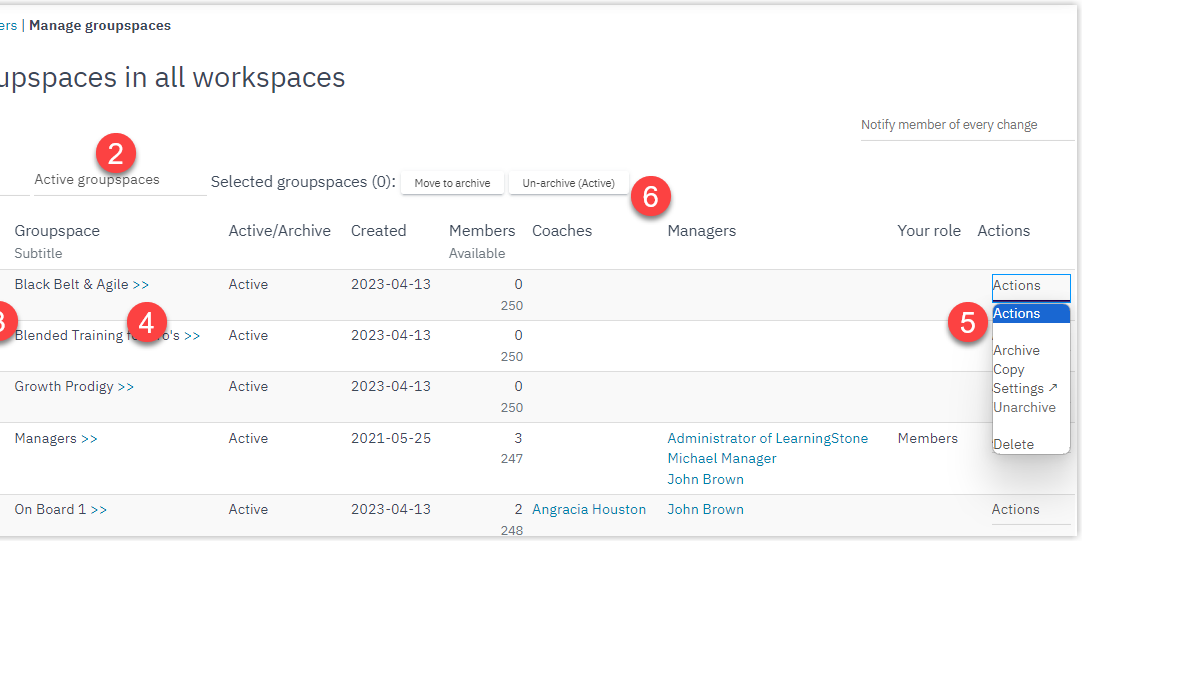Open the On Board 1 groupspace
1200x675 pixels.
tap(53, 509)
